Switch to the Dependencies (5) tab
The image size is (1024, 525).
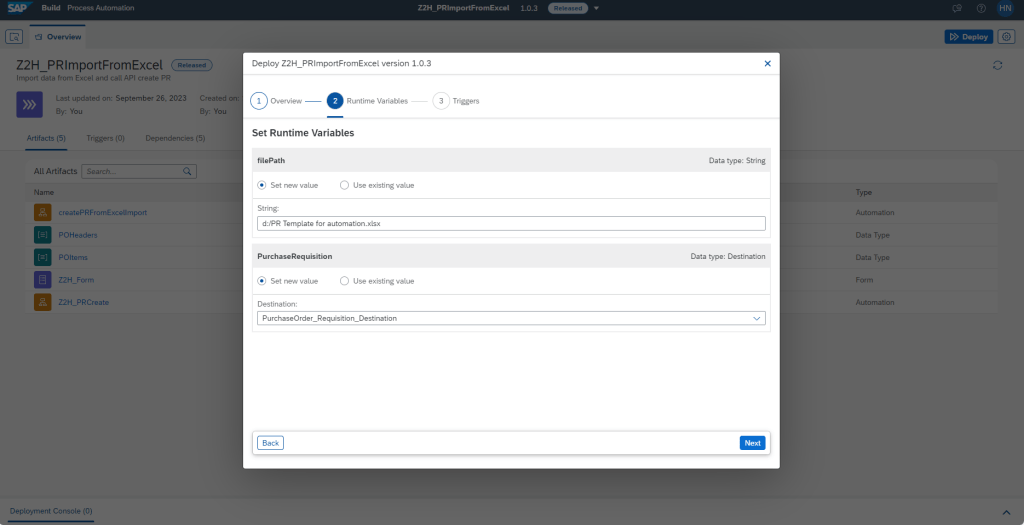175,138
